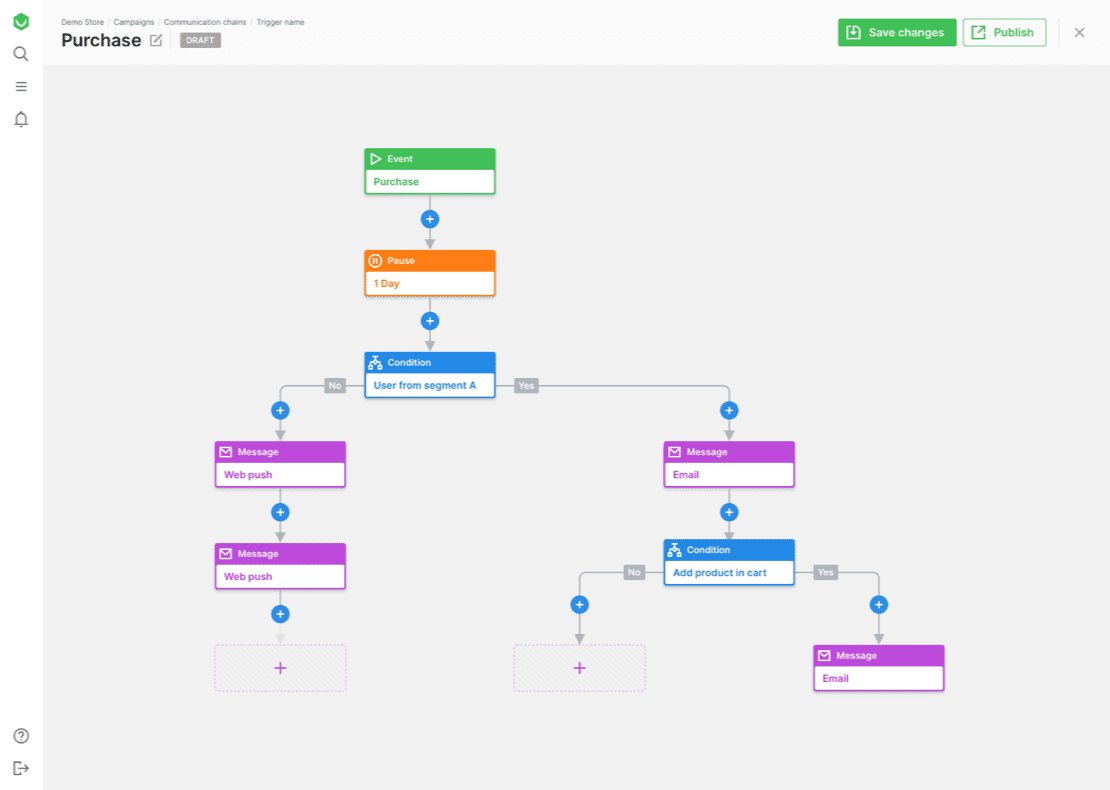Viewport: 1110px width, 790px height.
Task: Click empty placeholder under cart No branch
Action: pyautogui.click(x=580, y=668)
